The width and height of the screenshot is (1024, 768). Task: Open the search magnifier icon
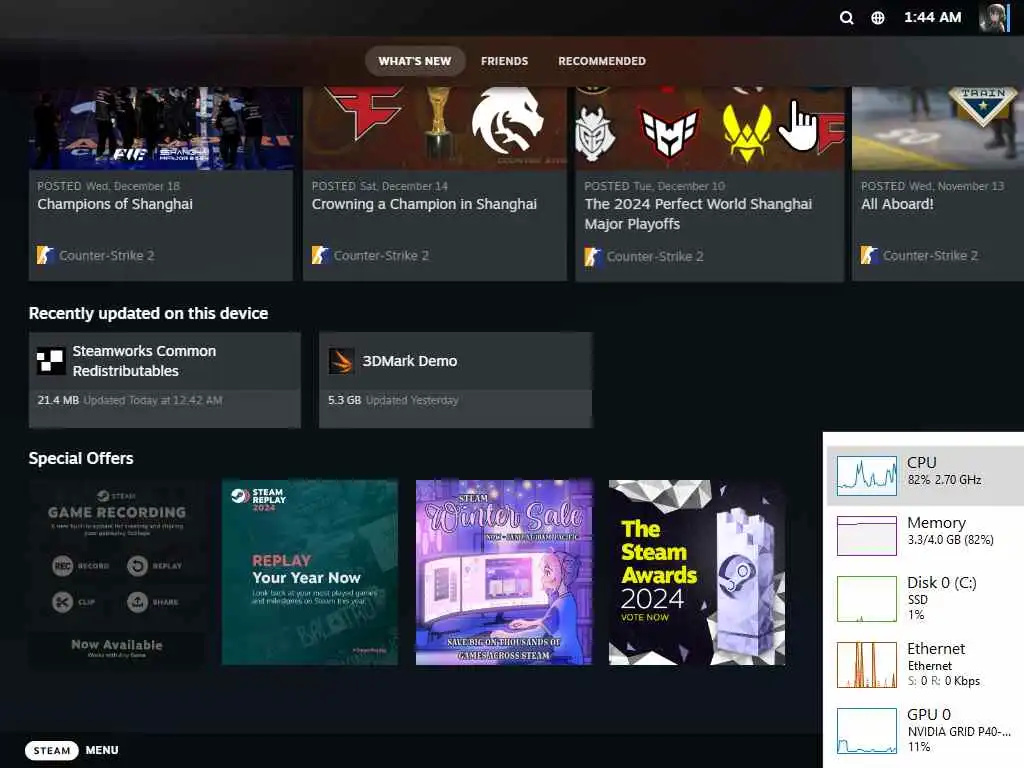coord(846,18)
